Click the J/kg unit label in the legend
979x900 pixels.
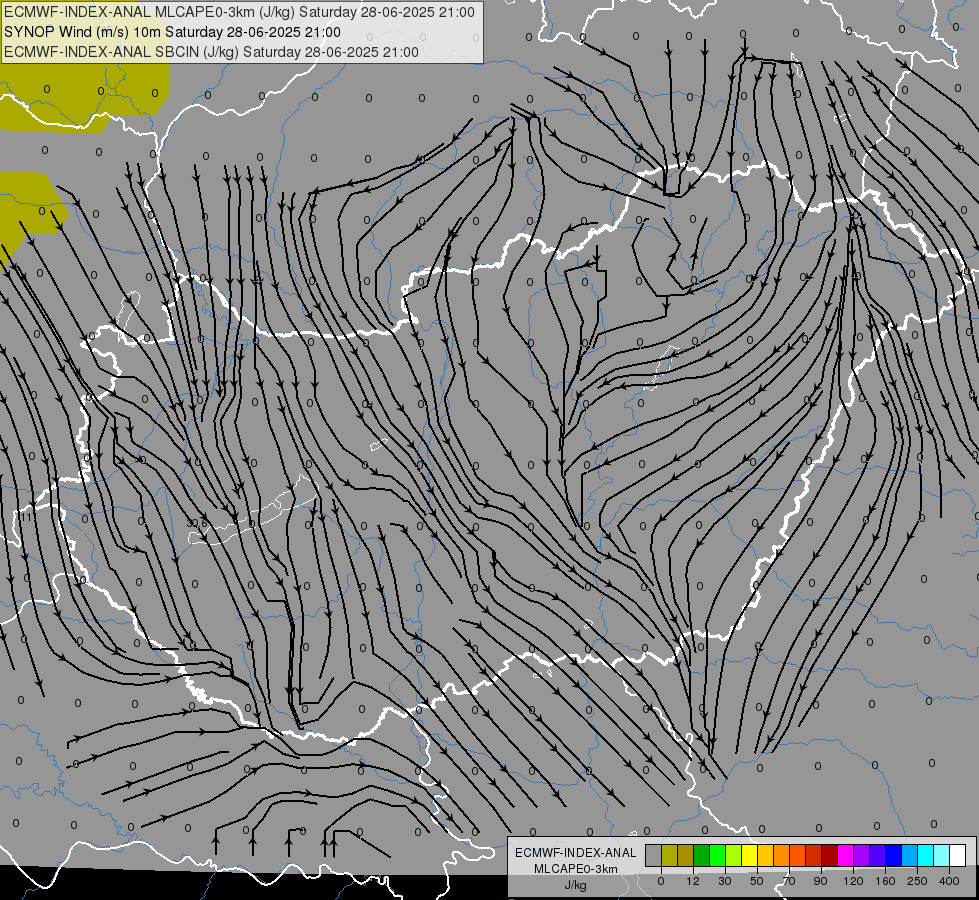(576, 885)
